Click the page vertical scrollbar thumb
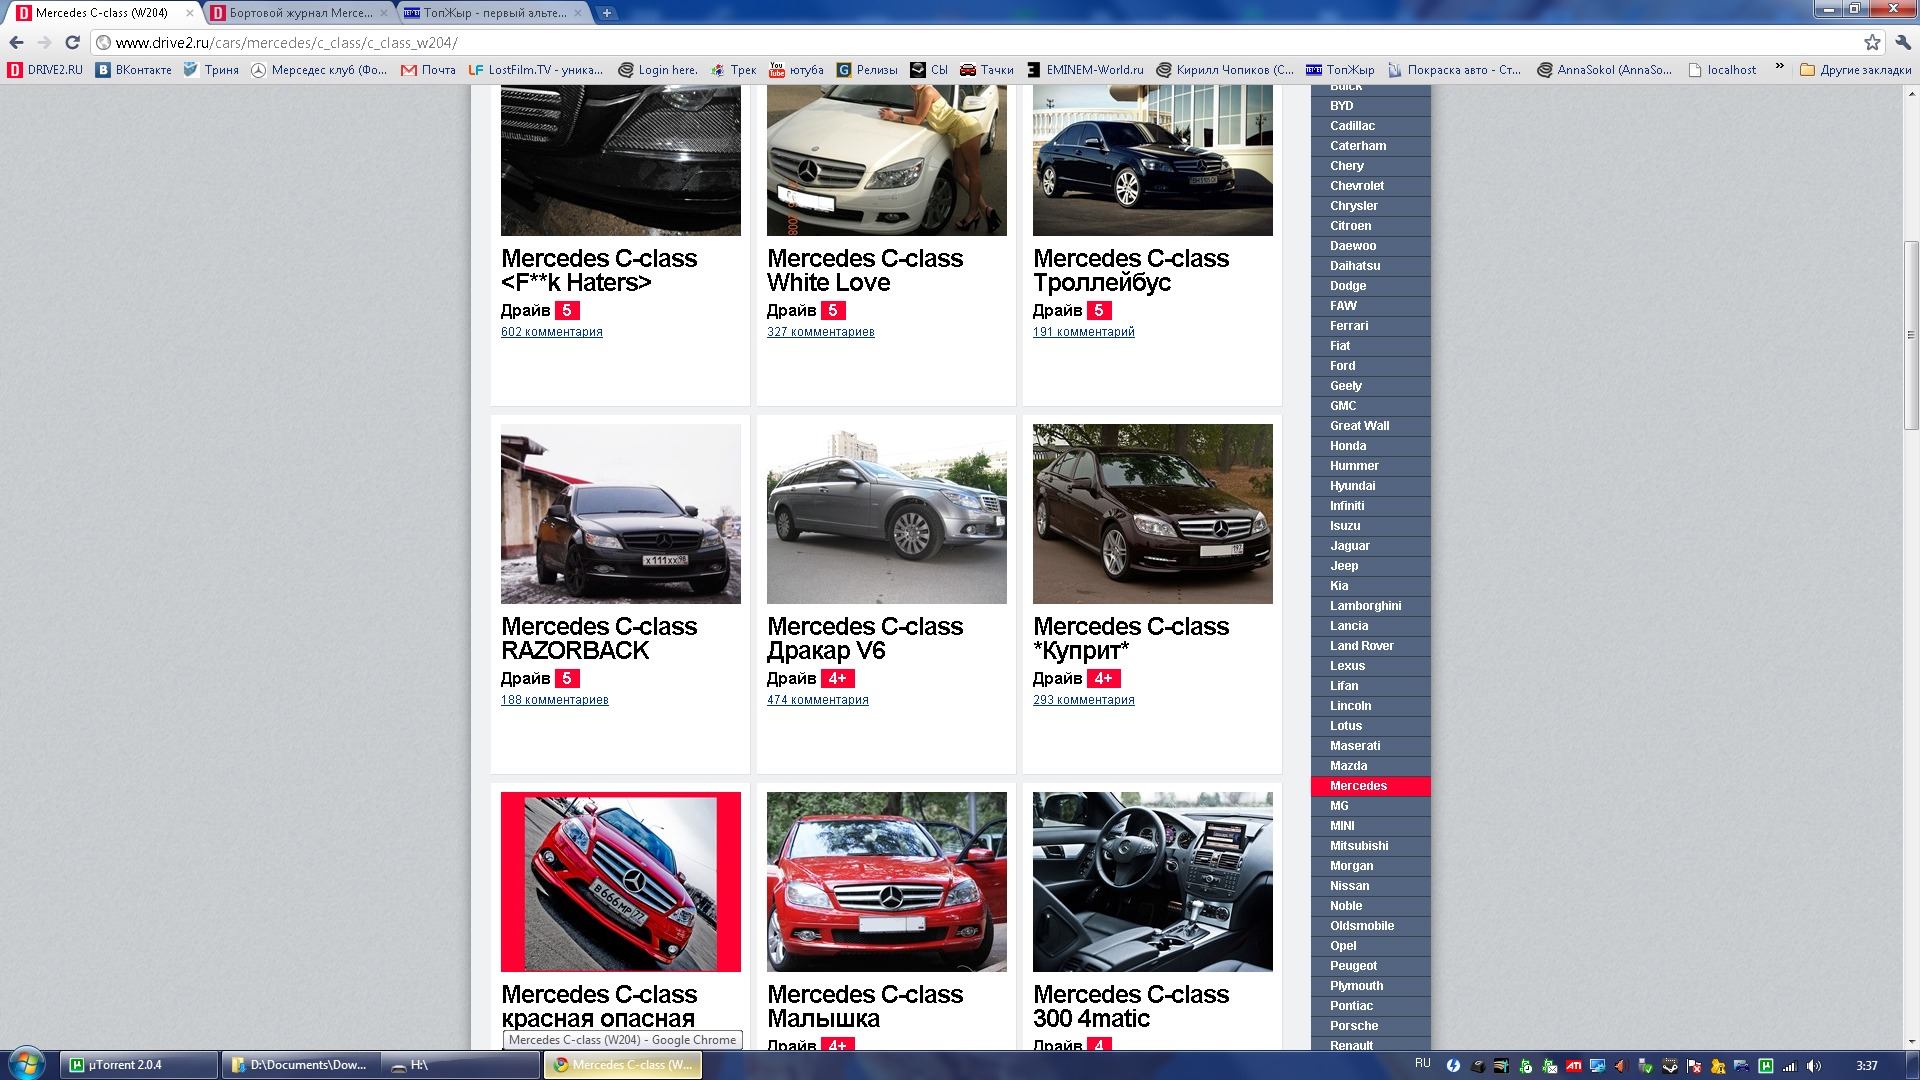 pos(1911,335)
